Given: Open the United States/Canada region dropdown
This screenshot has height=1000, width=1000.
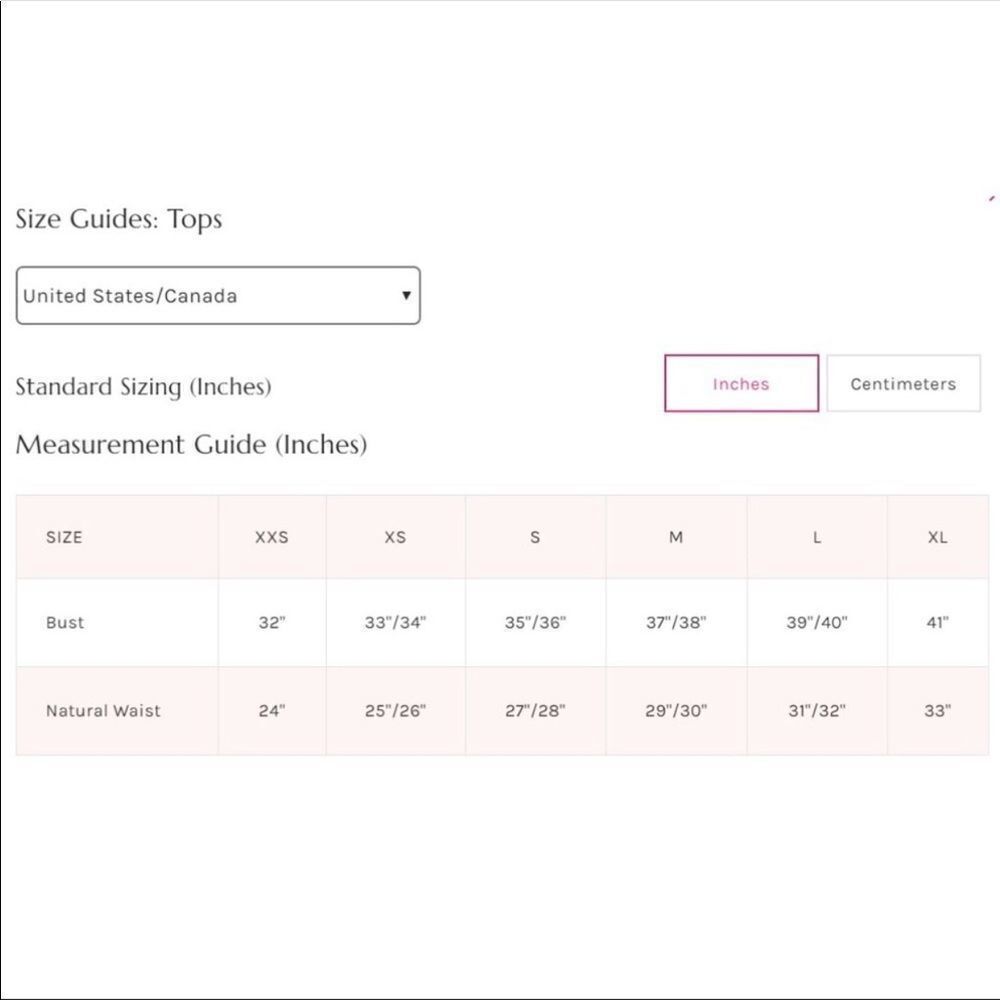Looking at the screenshot, I should tap(218, 295).
